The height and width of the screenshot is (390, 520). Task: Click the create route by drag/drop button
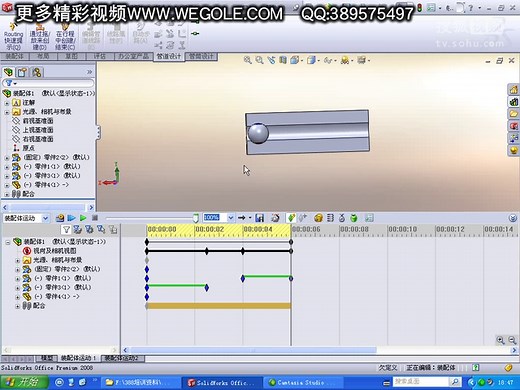point(40,36)
